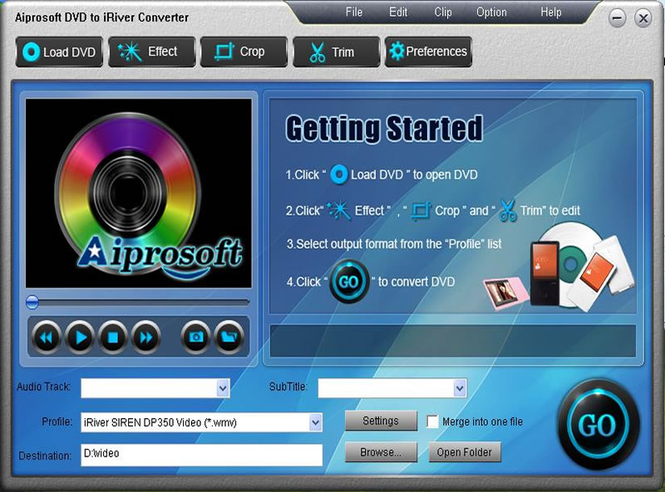Open the Profile format dropdown
Screen dimensions: 665x492
[x=315, y=422]
